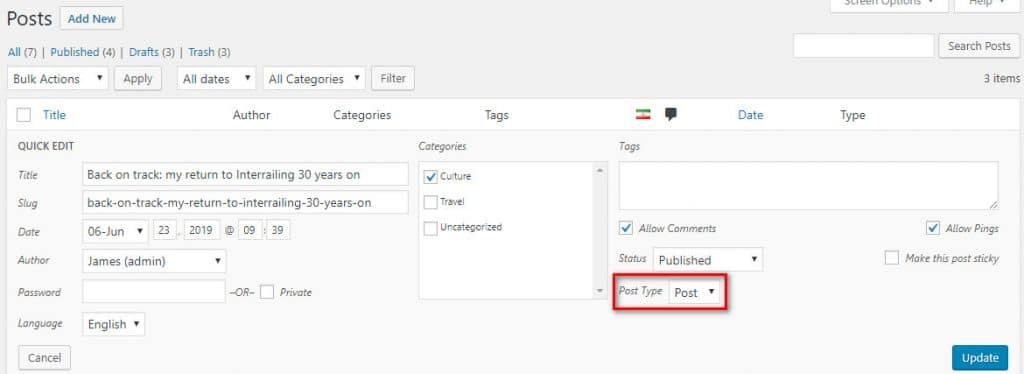
Task: Toggle the Allow Pings checkbox
Action: 933,228
